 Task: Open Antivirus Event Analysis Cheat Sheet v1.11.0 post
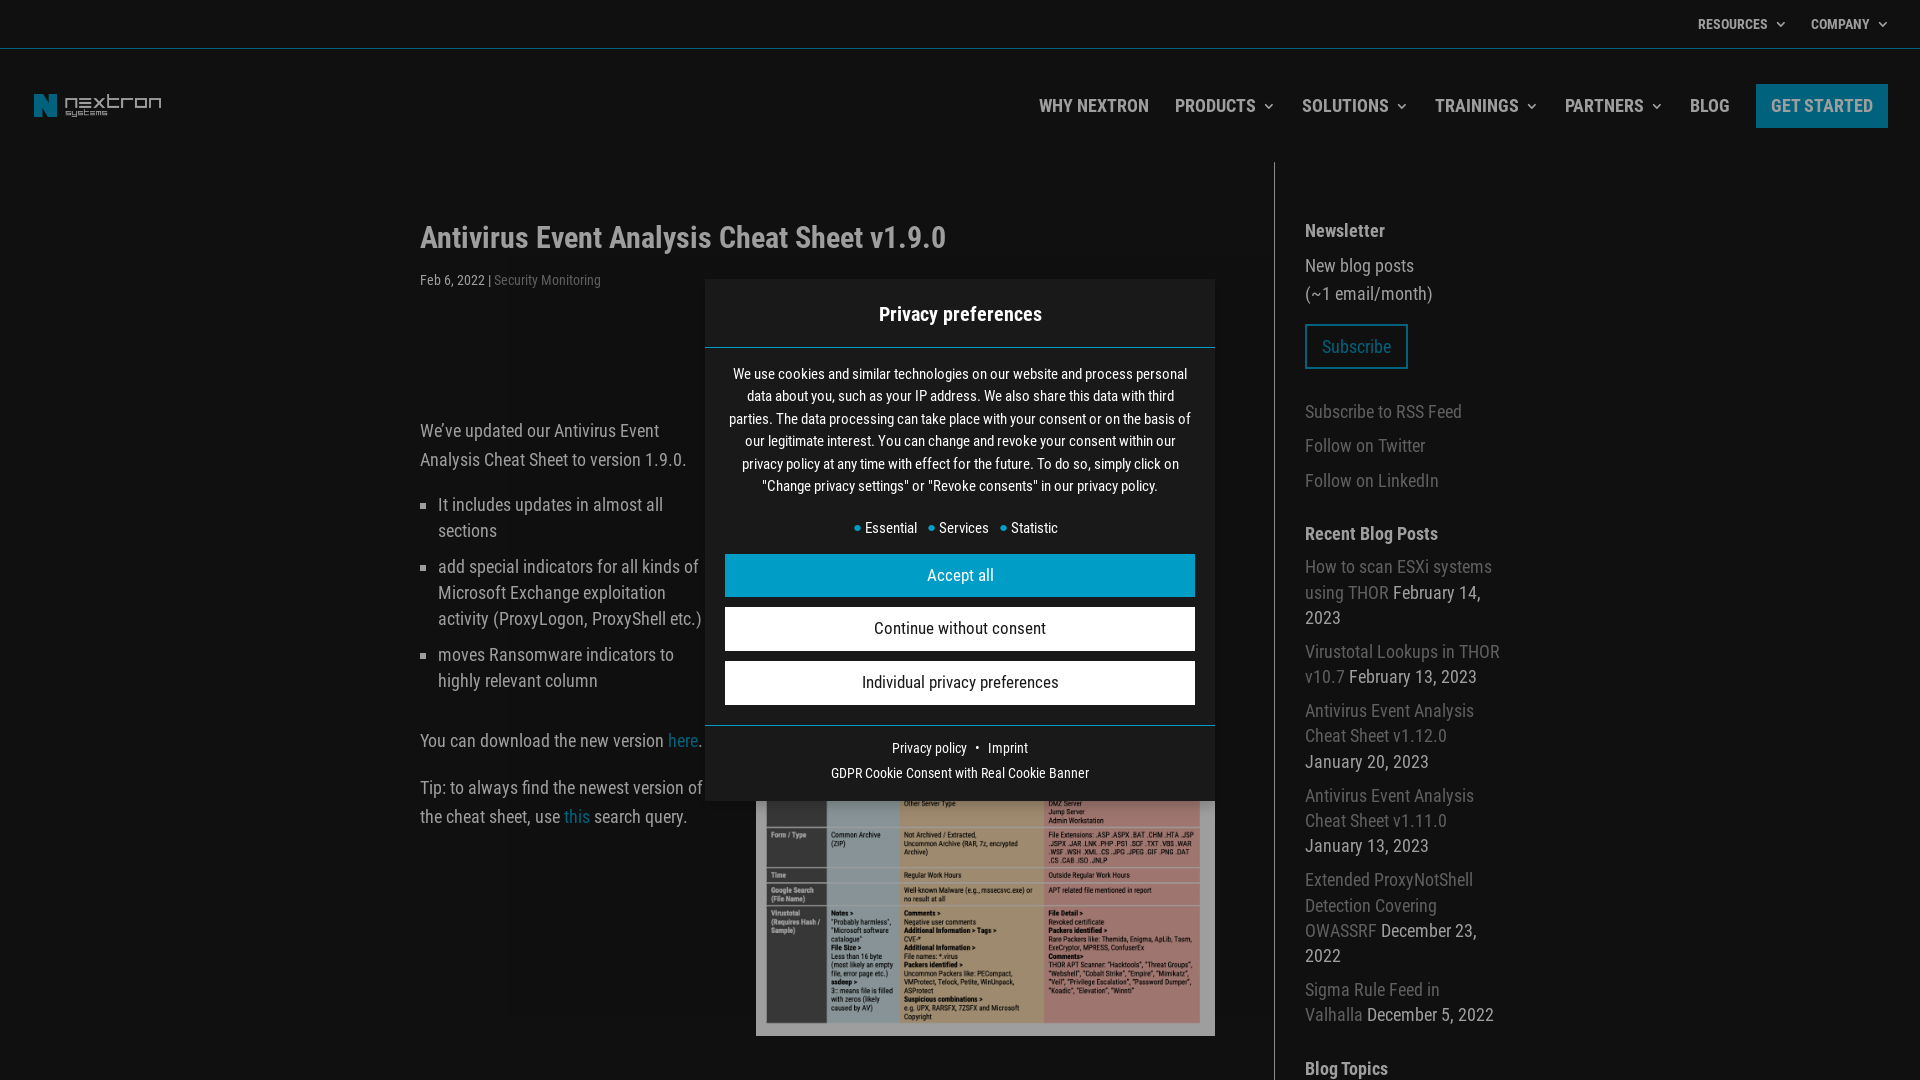click(1388, 808)
